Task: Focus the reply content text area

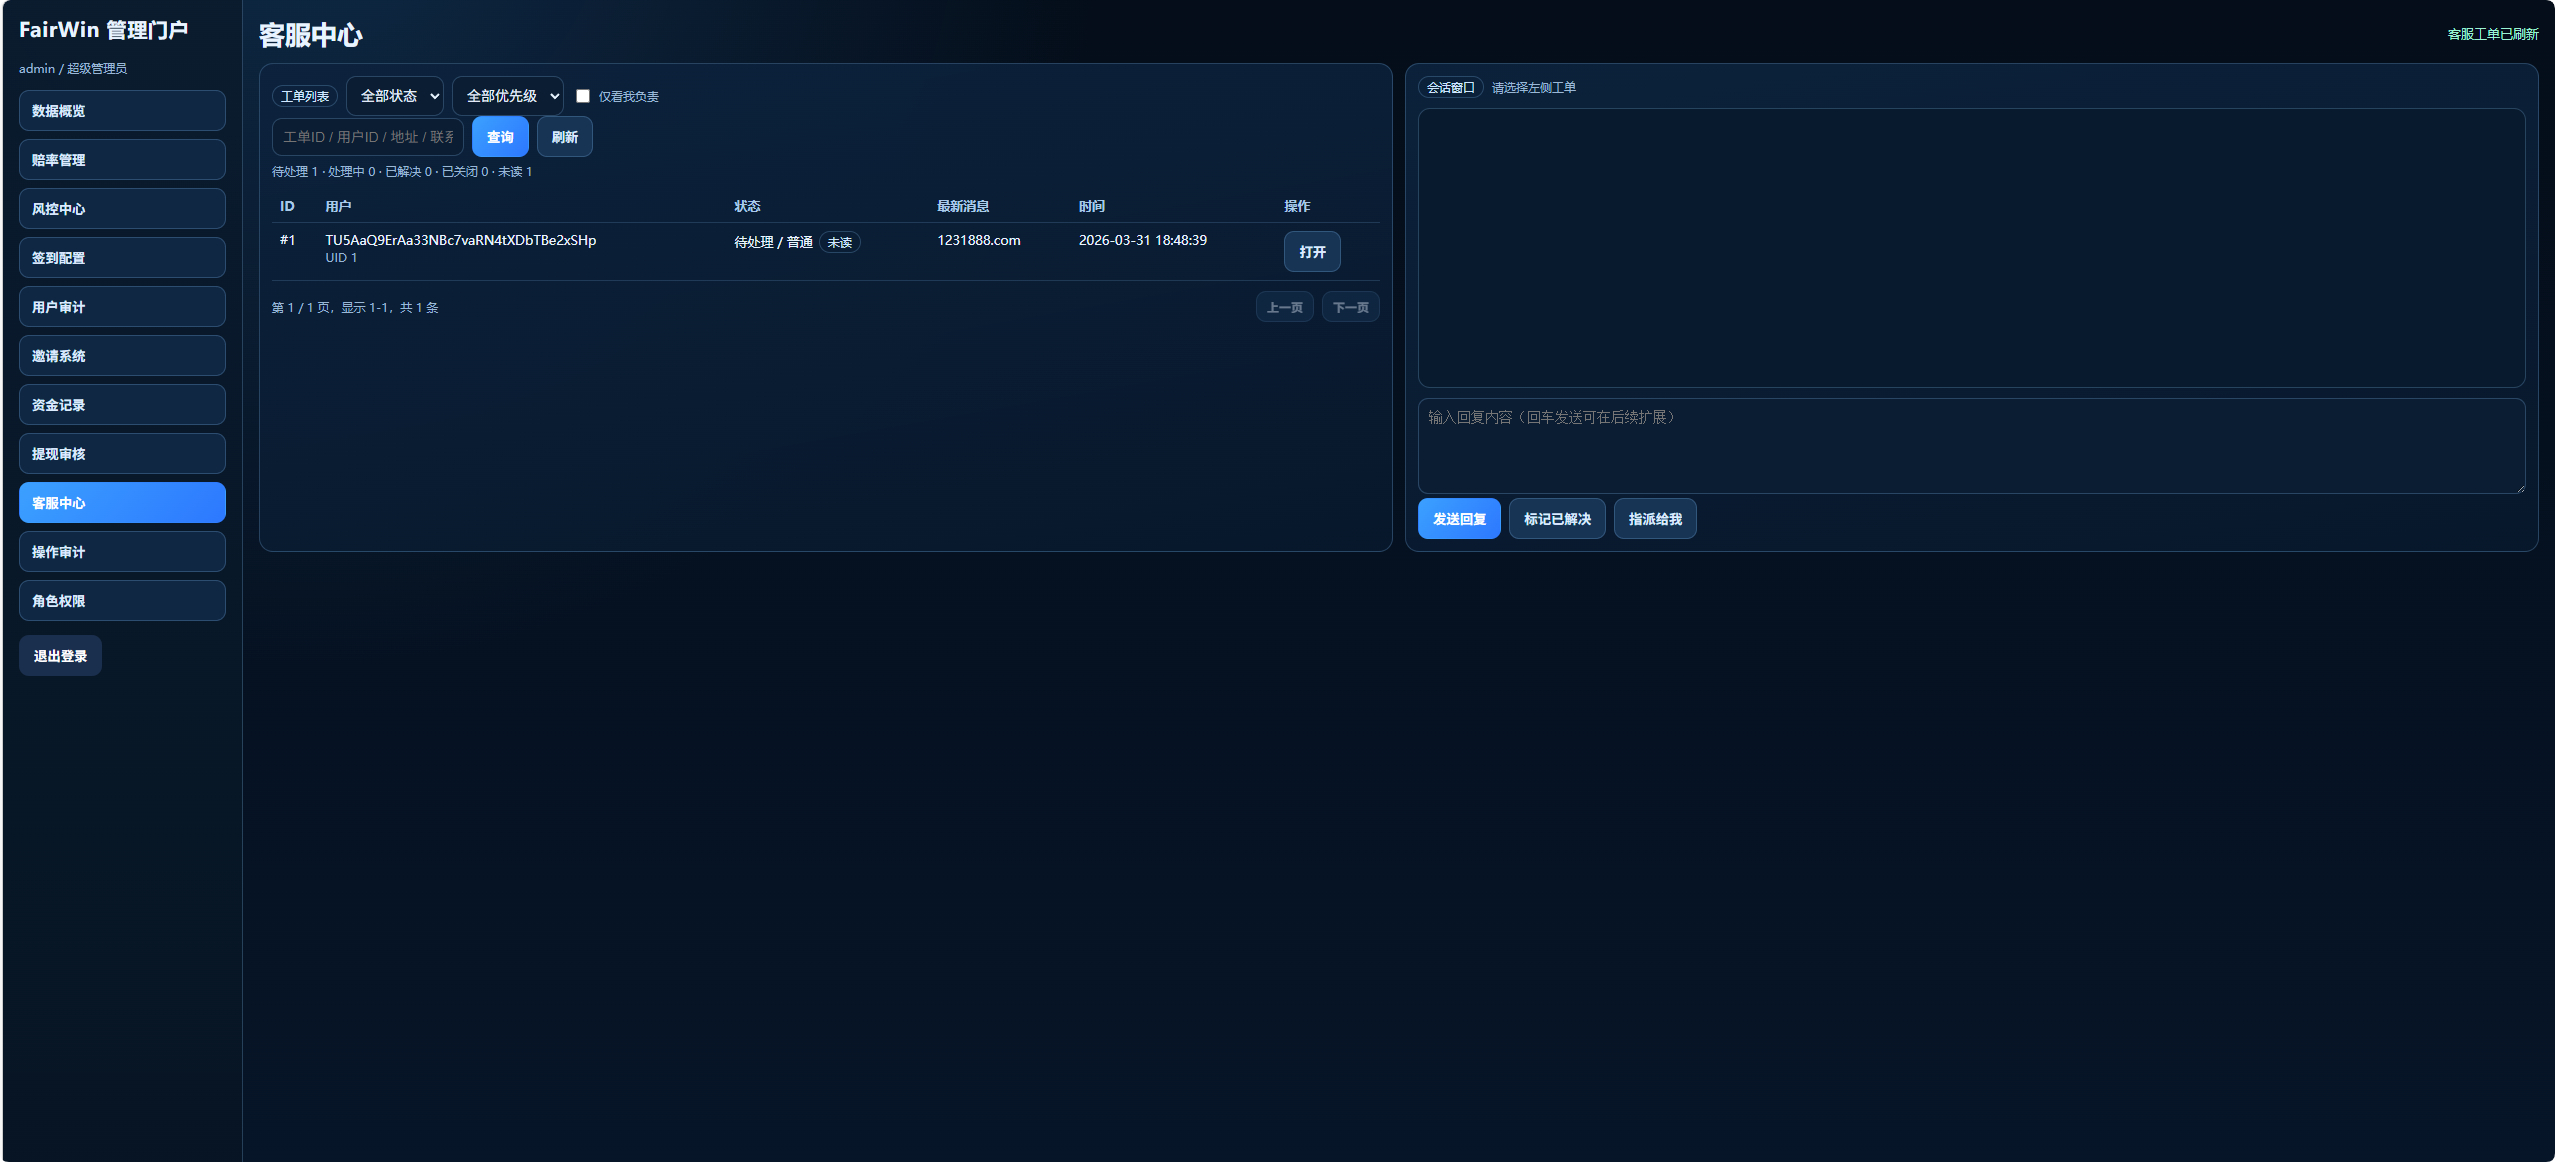Action: click(x=1970, y=445)
